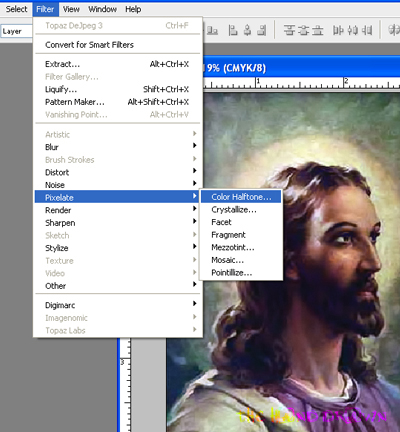The width and height of the screenshot is (400, 432).
Task: Launch the Liquify filter
Action: [x=118, y=89]
